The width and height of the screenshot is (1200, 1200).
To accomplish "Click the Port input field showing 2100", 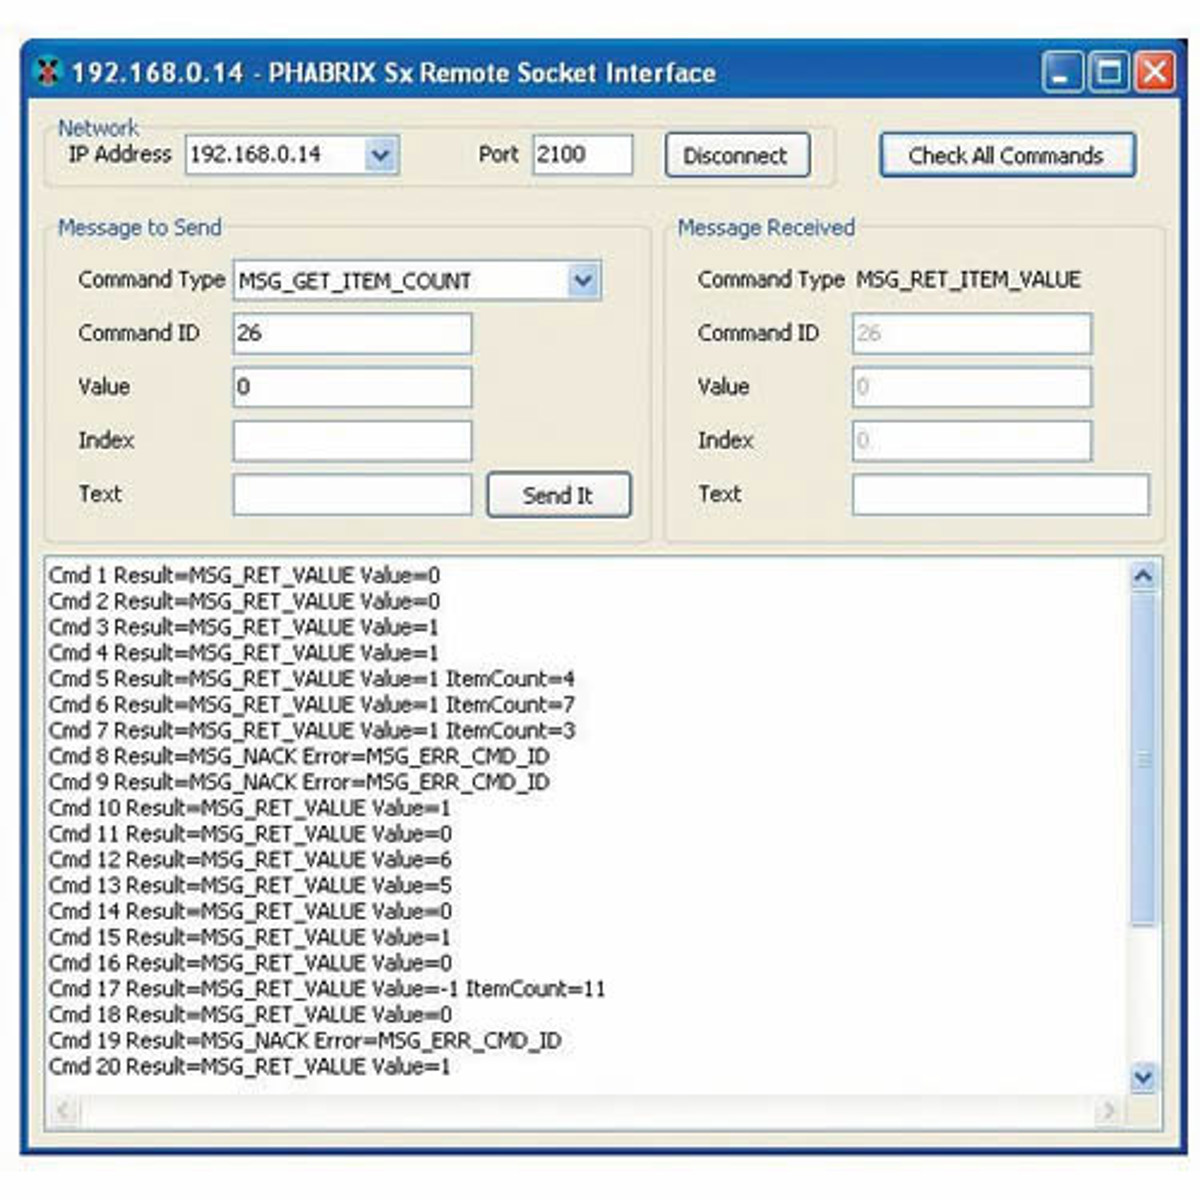I will 583,155.
